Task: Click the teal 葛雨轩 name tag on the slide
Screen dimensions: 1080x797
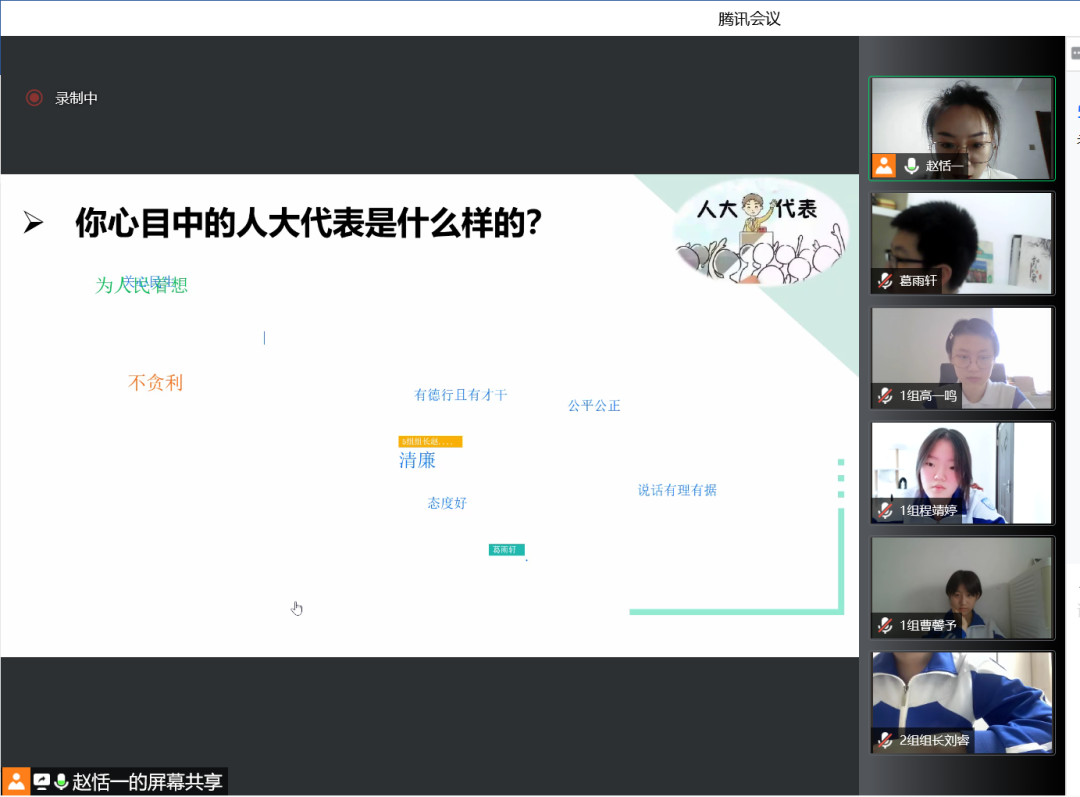Action: (x=506, y=549)
